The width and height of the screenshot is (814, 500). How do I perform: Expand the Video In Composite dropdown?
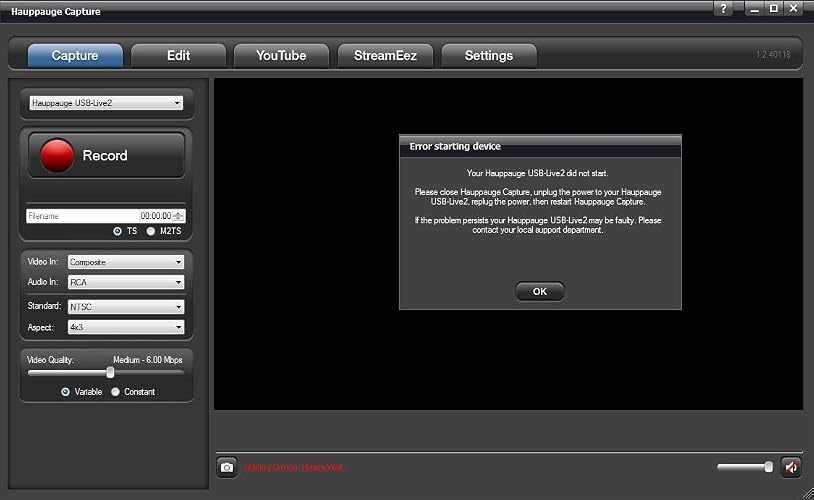126,262
